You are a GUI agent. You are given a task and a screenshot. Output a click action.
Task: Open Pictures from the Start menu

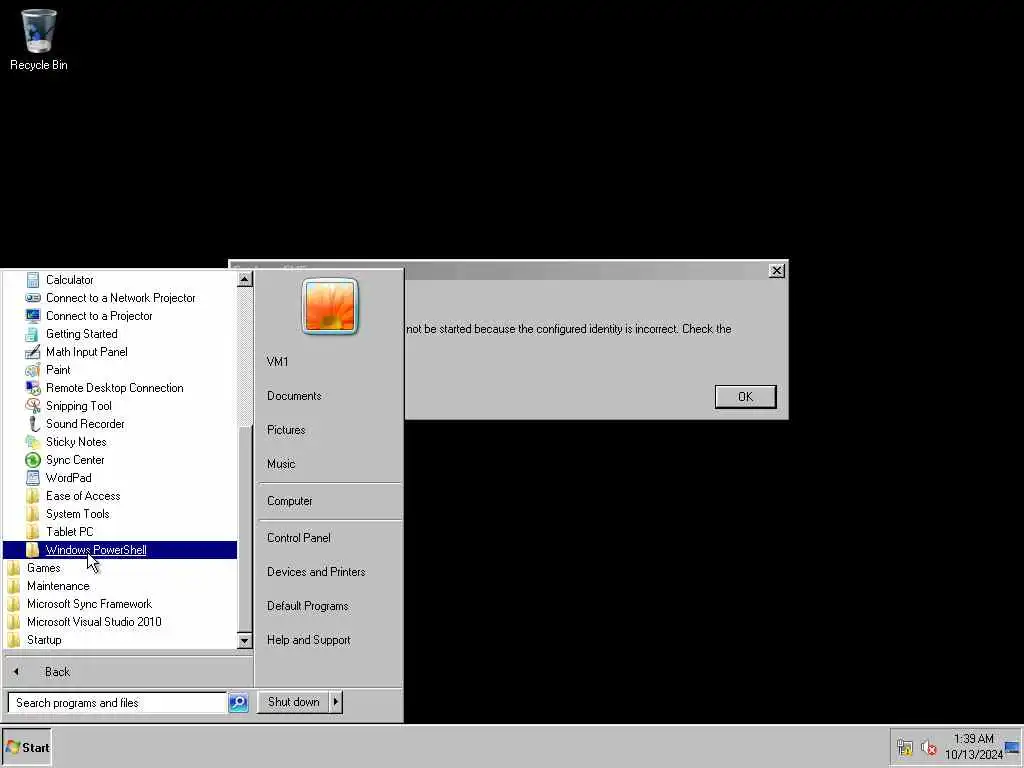point(286,430)
